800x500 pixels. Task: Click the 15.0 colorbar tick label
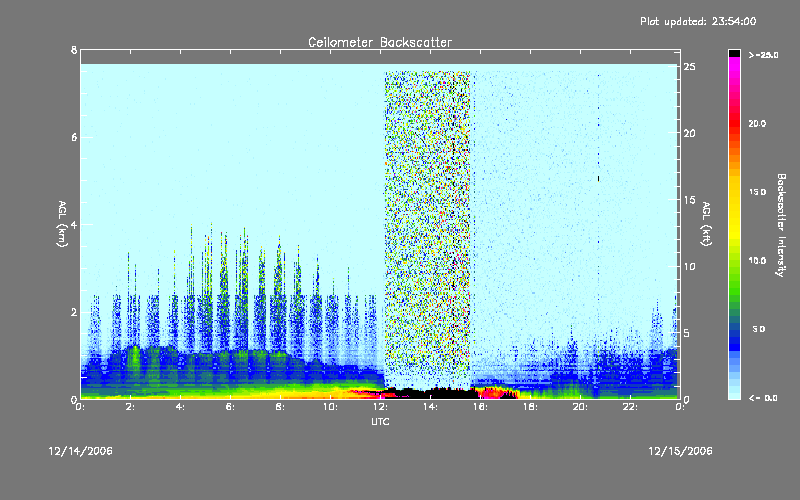click(757, 192)
